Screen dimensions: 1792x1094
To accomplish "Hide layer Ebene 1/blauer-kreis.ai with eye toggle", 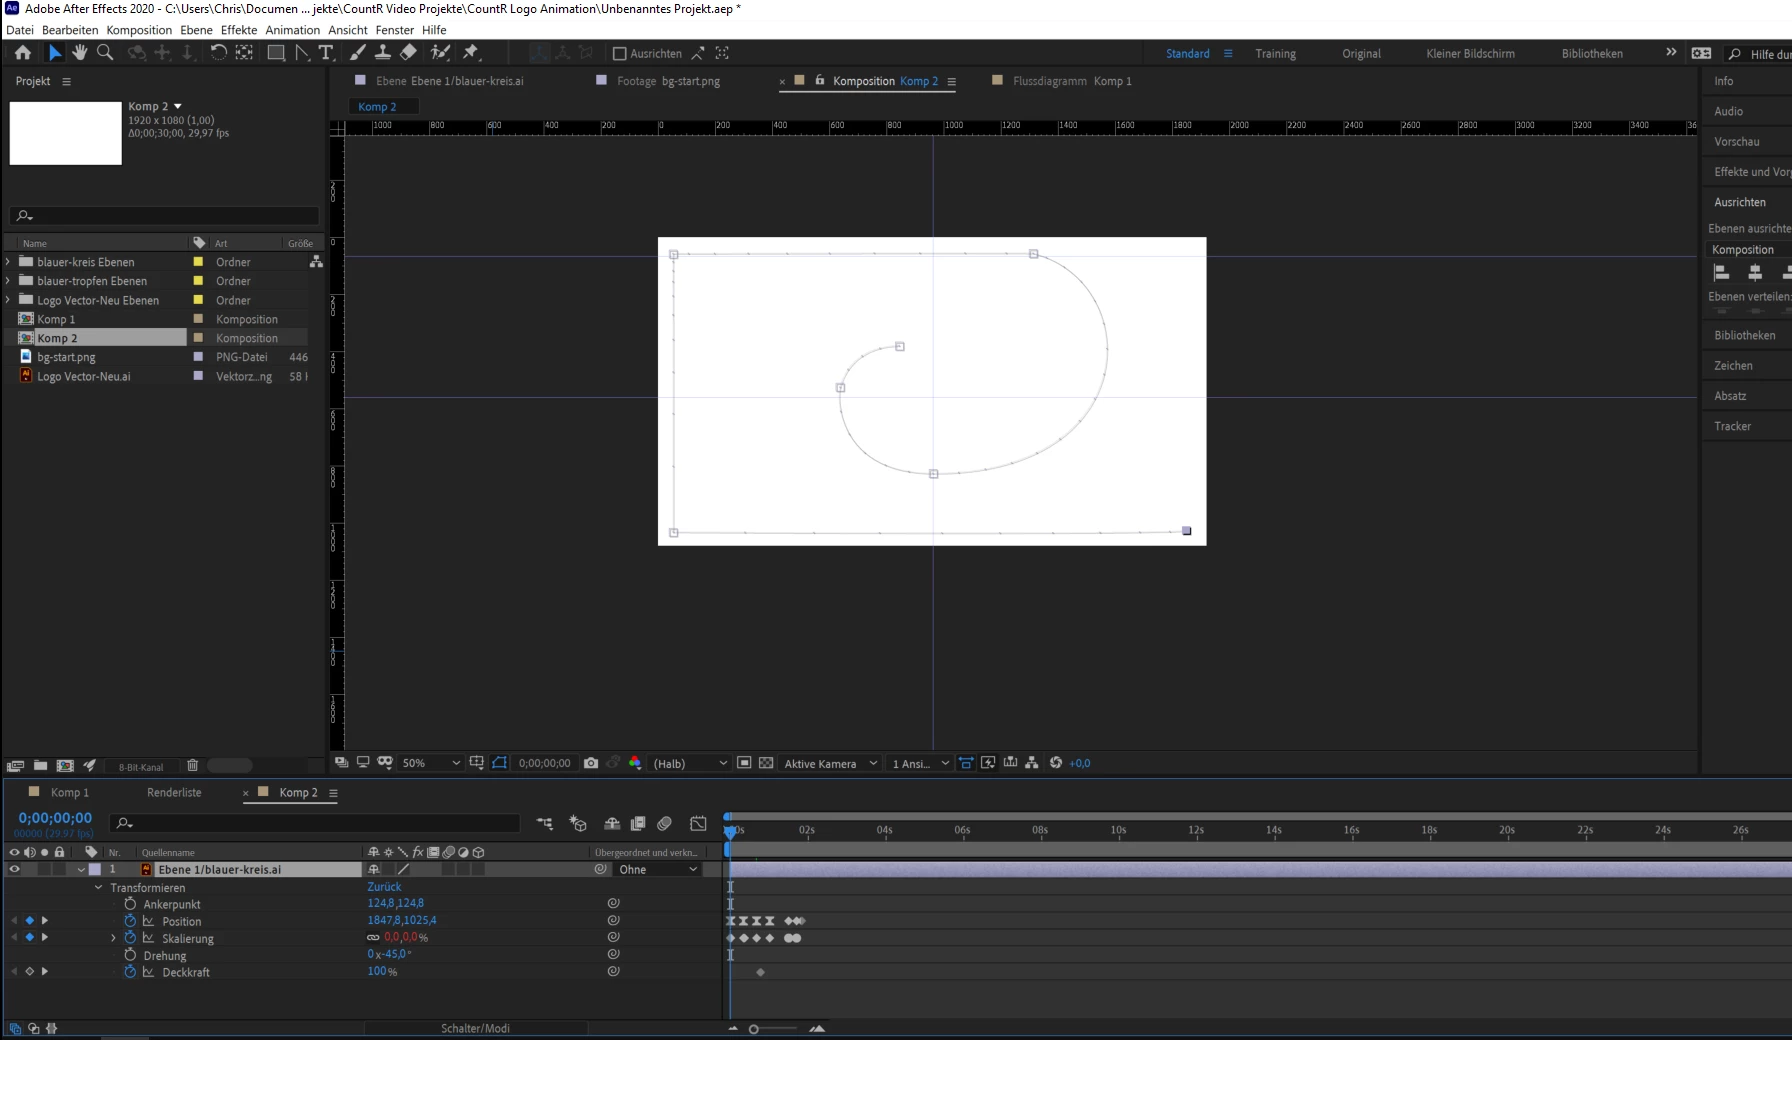I will [x=14, y=870].
